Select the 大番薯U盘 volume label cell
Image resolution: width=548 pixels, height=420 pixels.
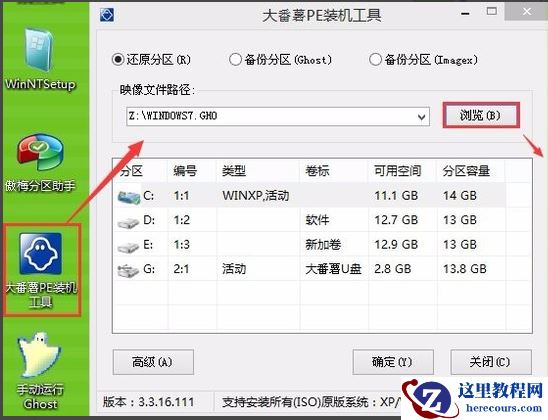[x=333, y=269]
